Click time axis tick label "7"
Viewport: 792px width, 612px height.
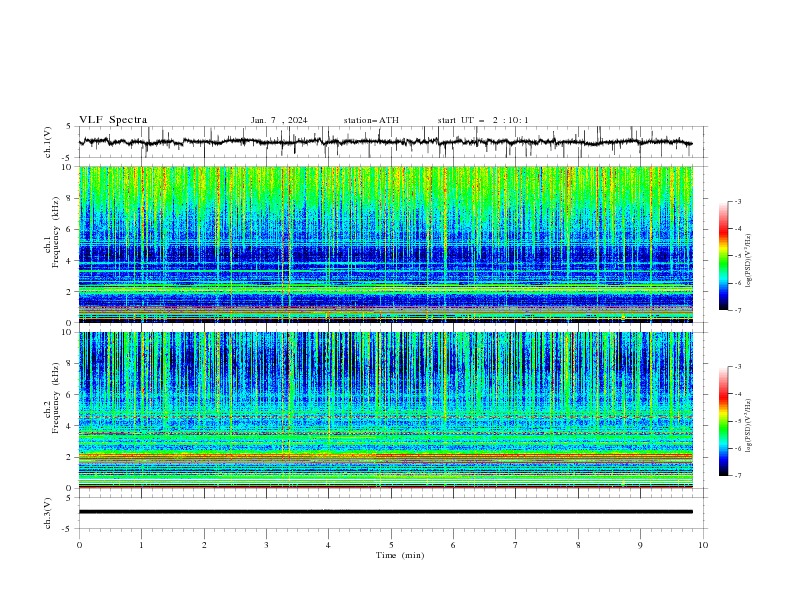516,545
